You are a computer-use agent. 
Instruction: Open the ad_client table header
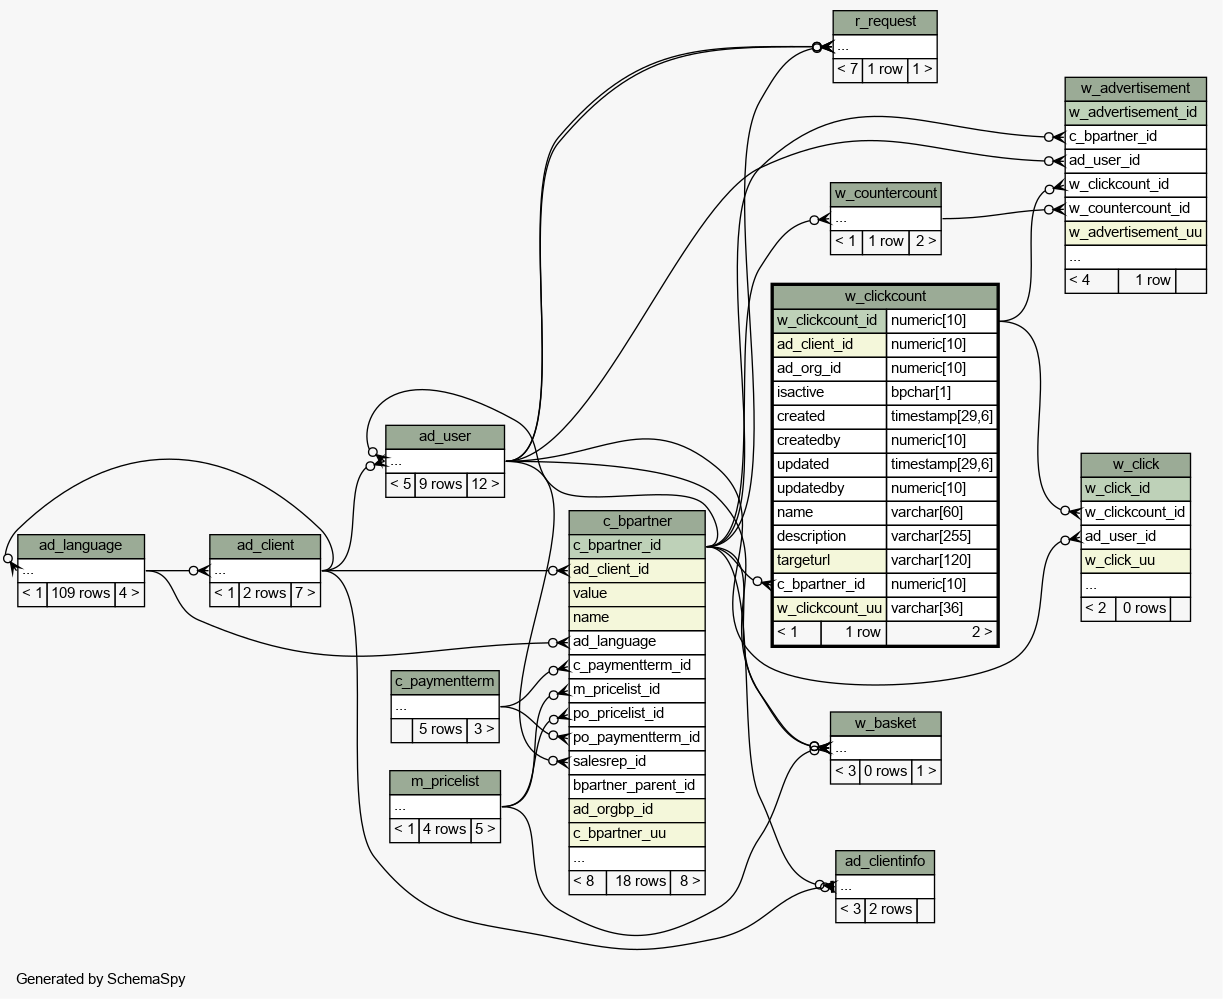point(265,545)
